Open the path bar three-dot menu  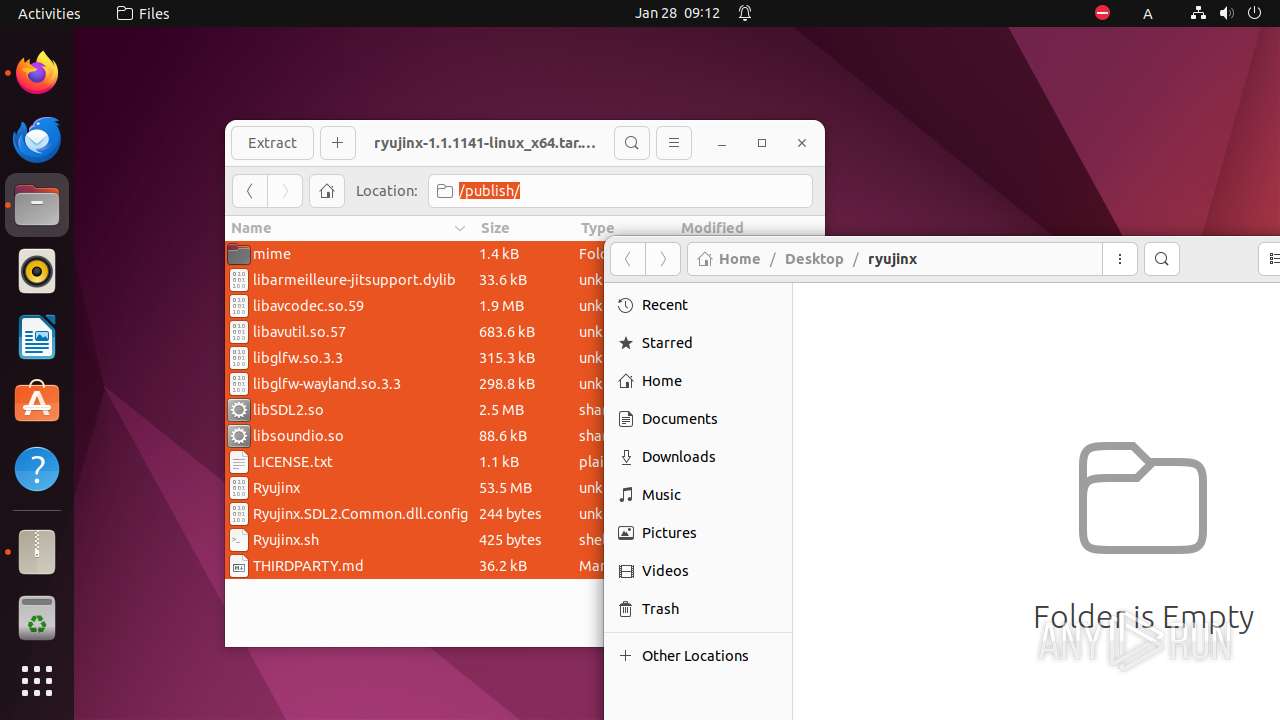1120,259
